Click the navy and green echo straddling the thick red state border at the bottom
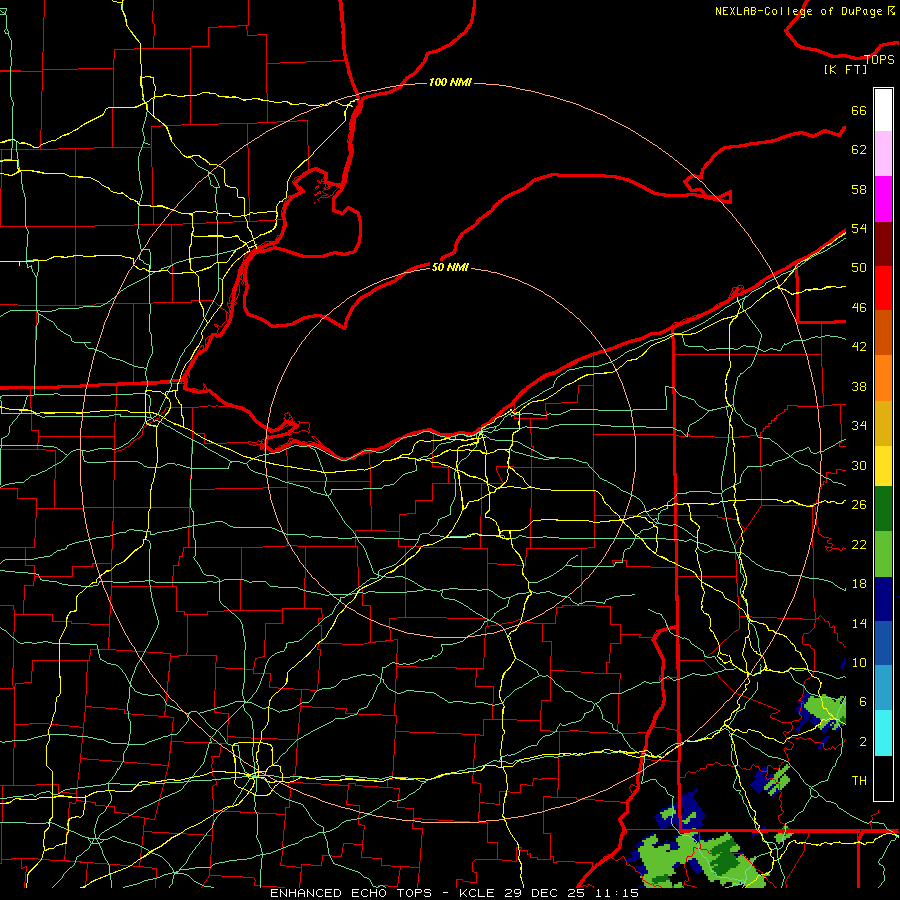The width and height of the screenshot is (900, 900). tap(680, 809)
